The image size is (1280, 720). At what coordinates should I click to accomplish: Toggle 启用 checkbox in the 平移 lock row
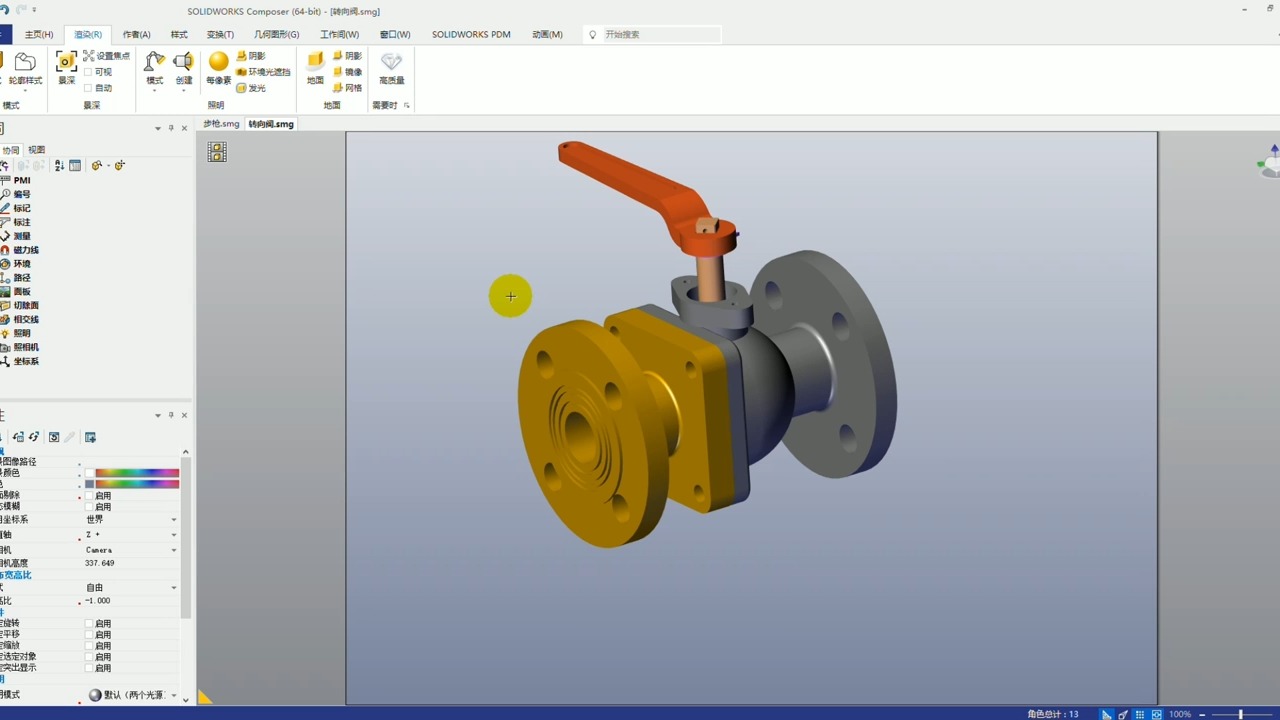(89, 634)
